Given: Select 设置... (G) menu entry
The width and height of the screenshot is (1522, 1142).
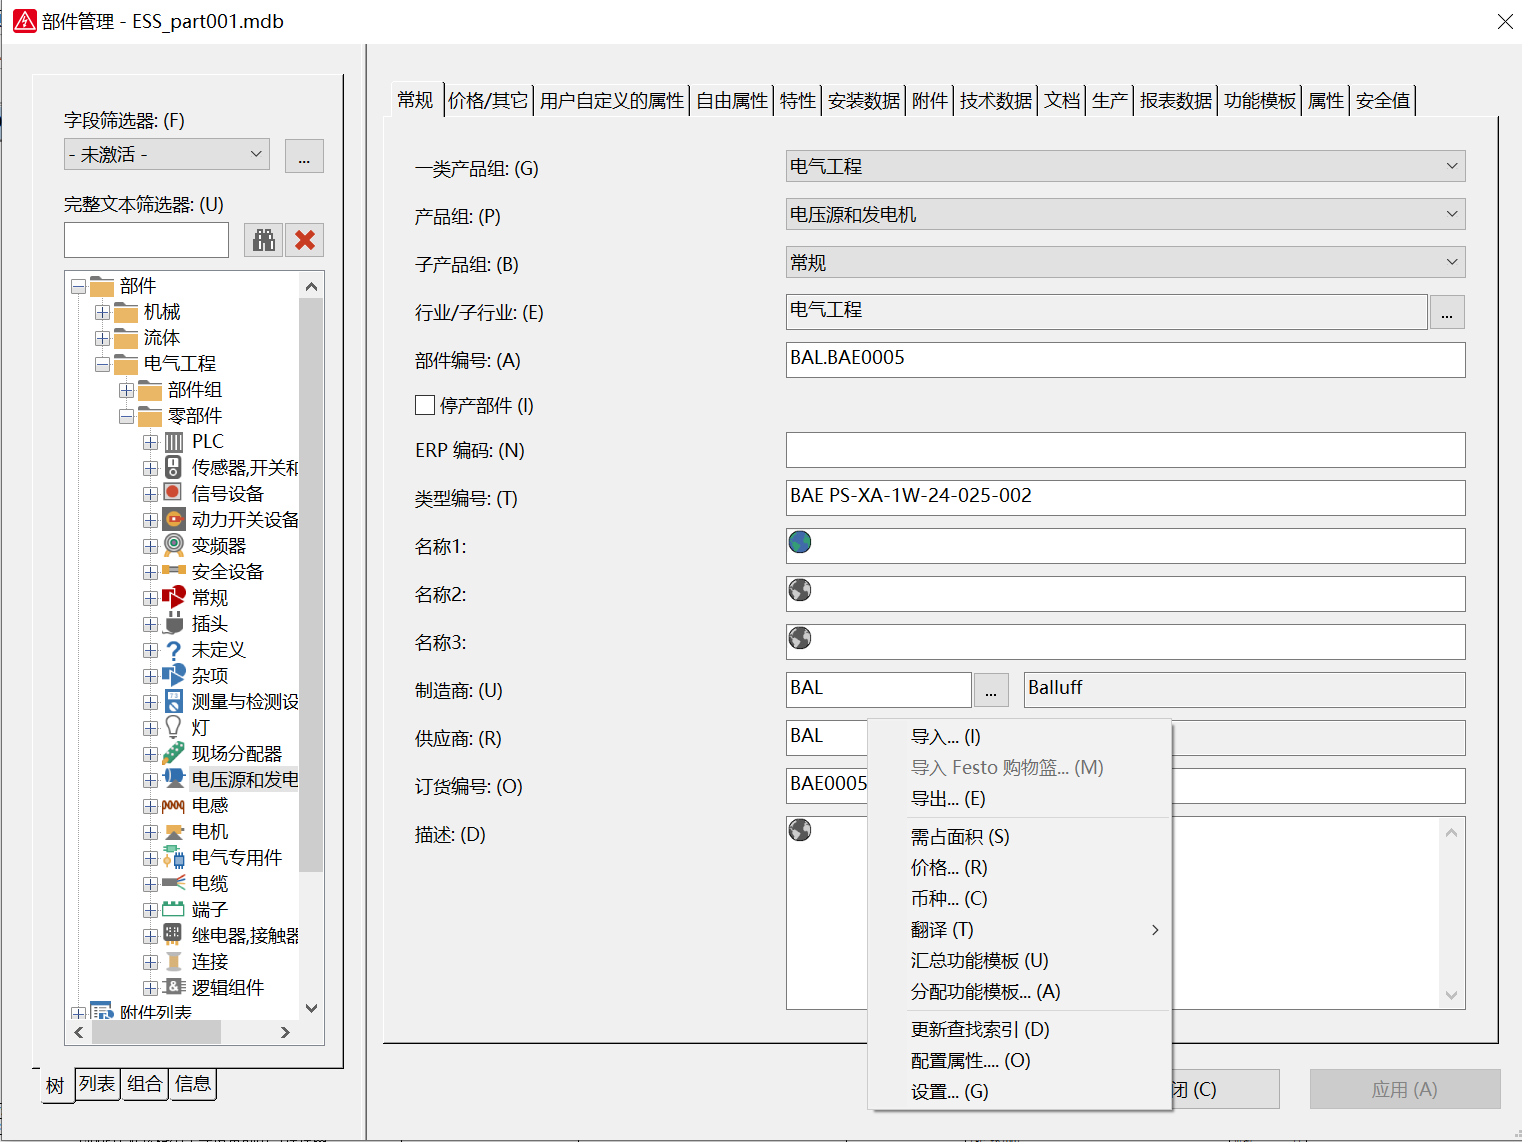Looking at the screenshot, I should pos(1020,1091).
